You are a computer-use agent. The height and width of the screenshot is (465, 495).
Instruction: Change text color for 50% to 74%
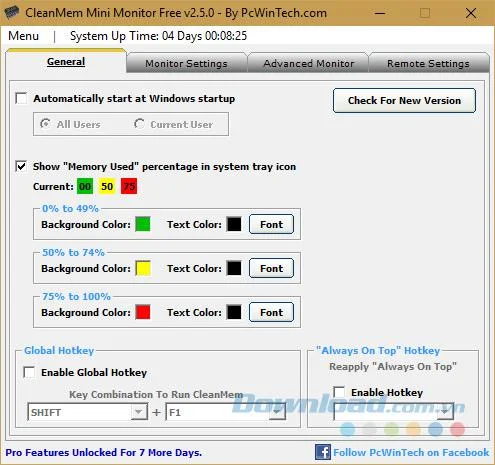pyautogui.click(x=234, y=268)
